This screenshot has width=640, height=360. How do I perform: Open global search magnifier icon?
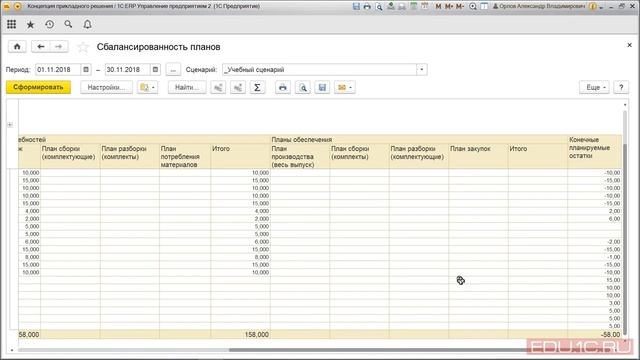[68, 24]
